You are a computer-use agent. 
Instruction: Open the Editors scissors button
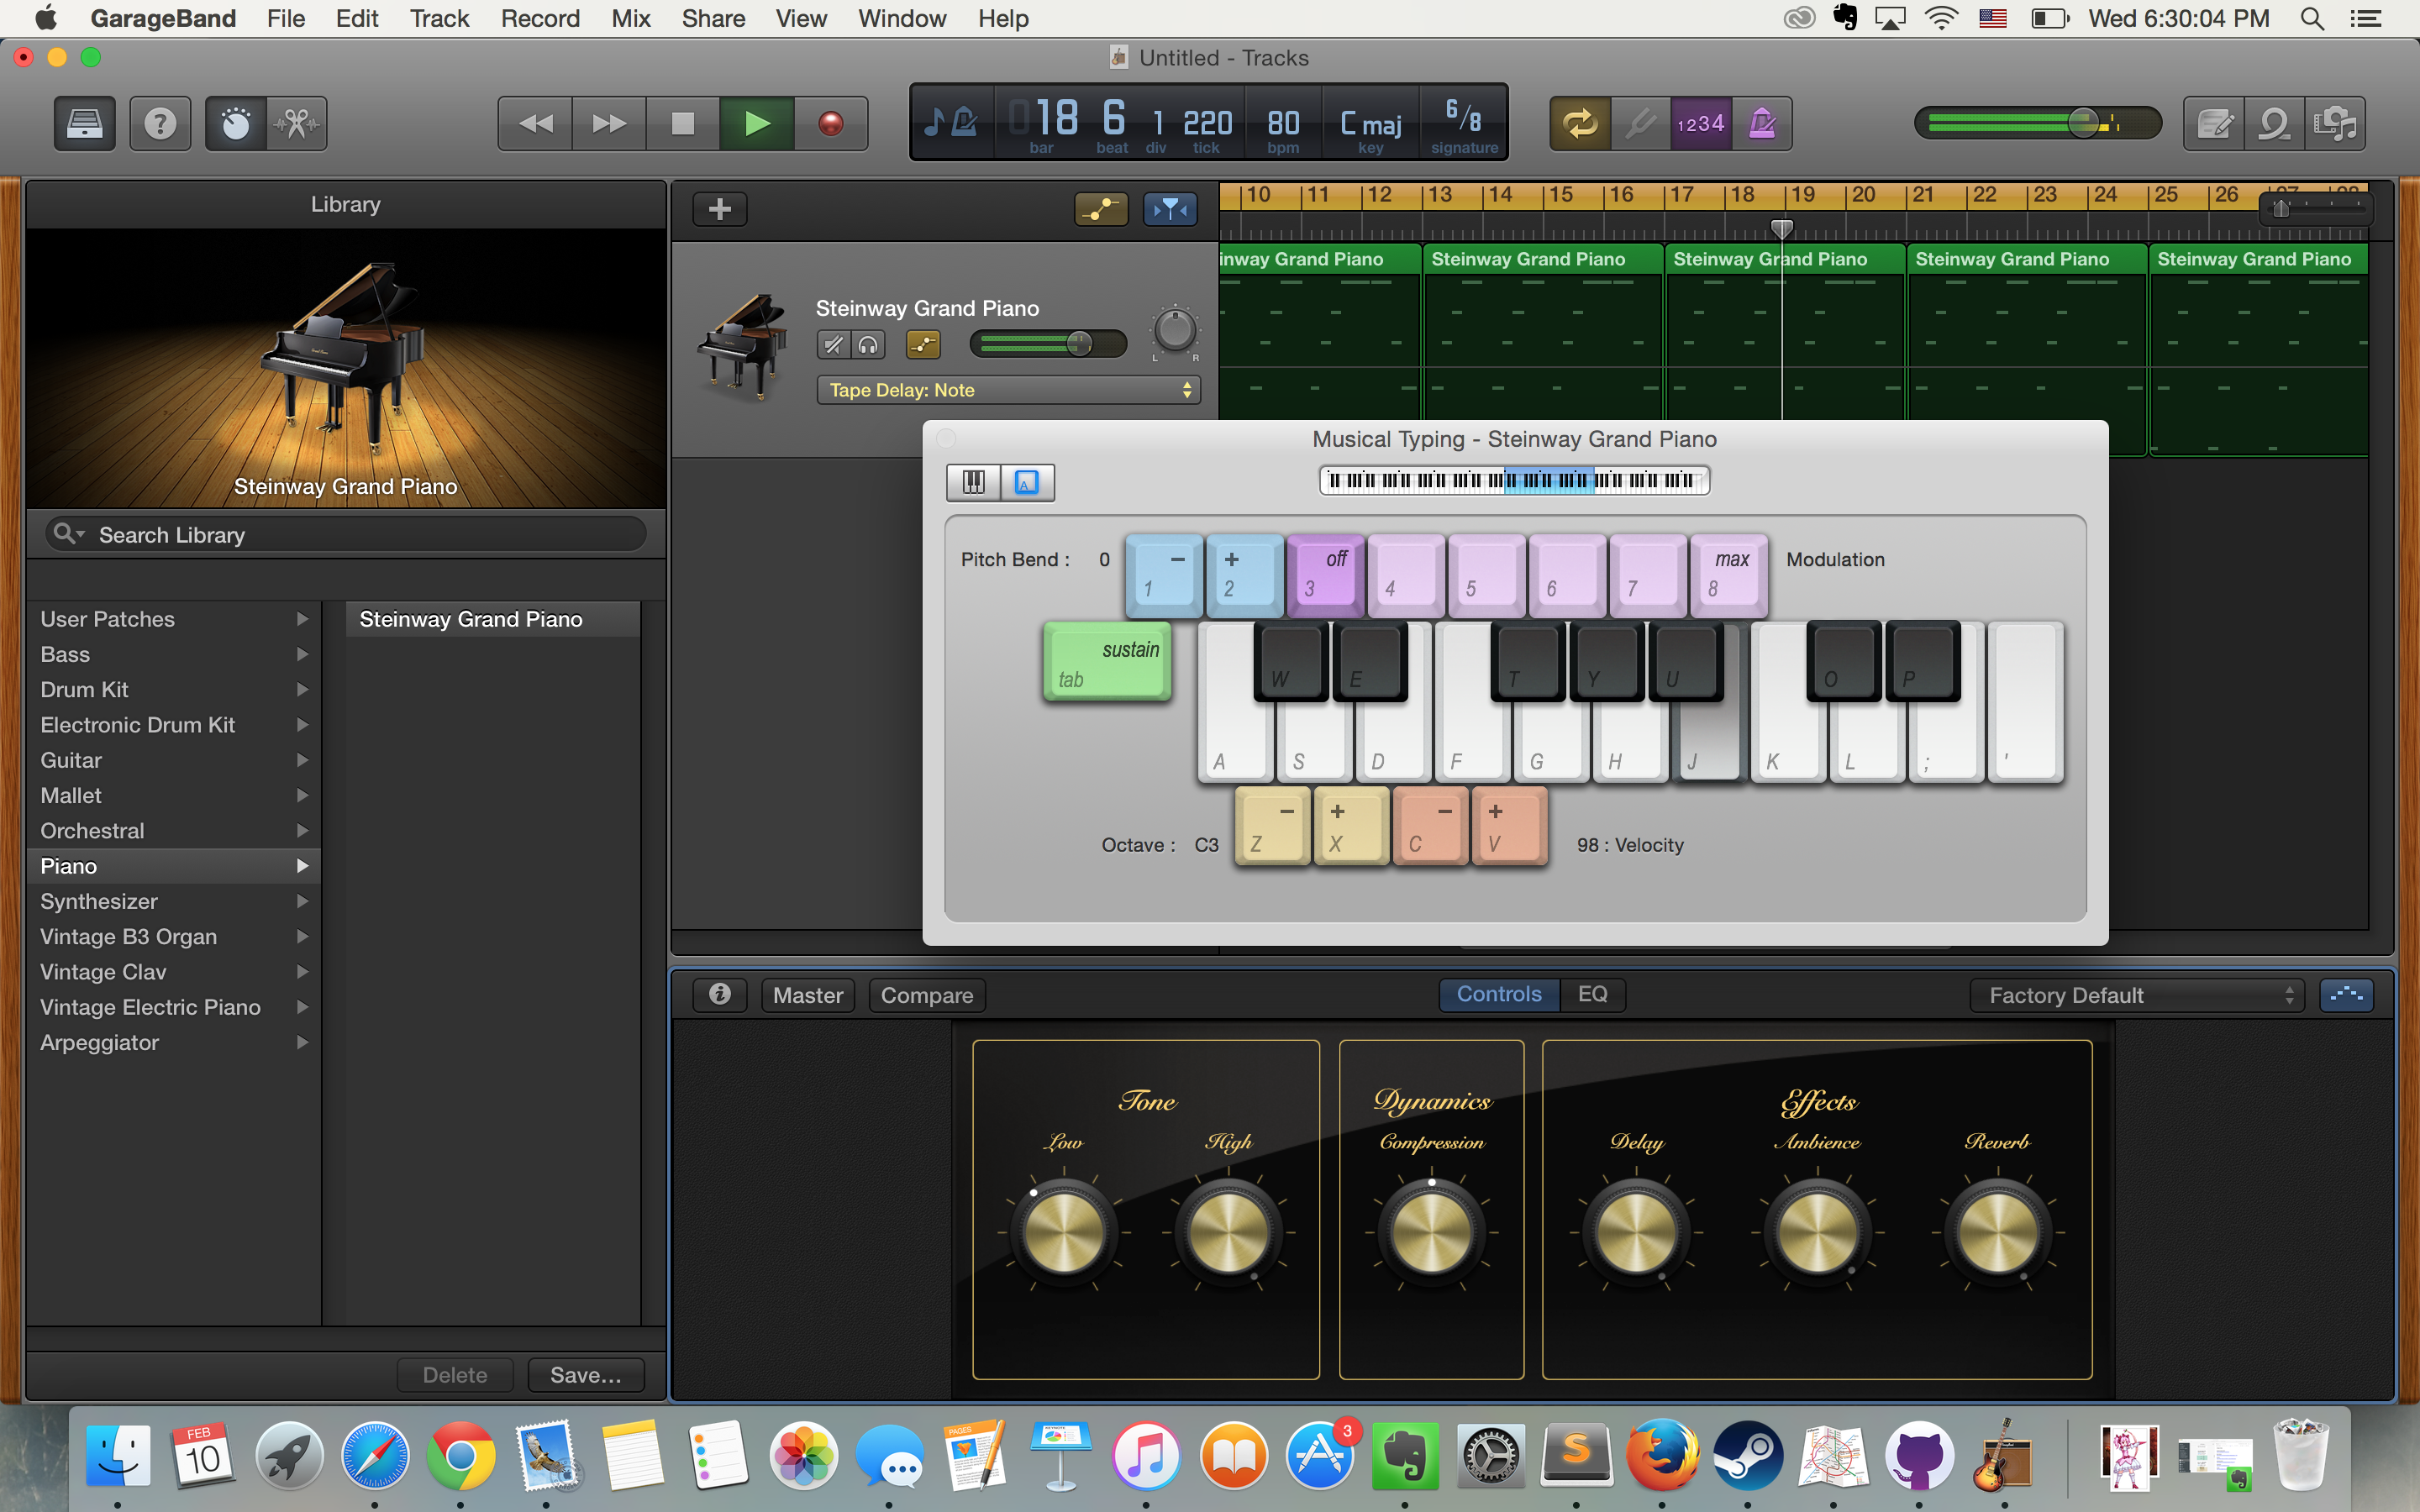[x=297, y=124]
